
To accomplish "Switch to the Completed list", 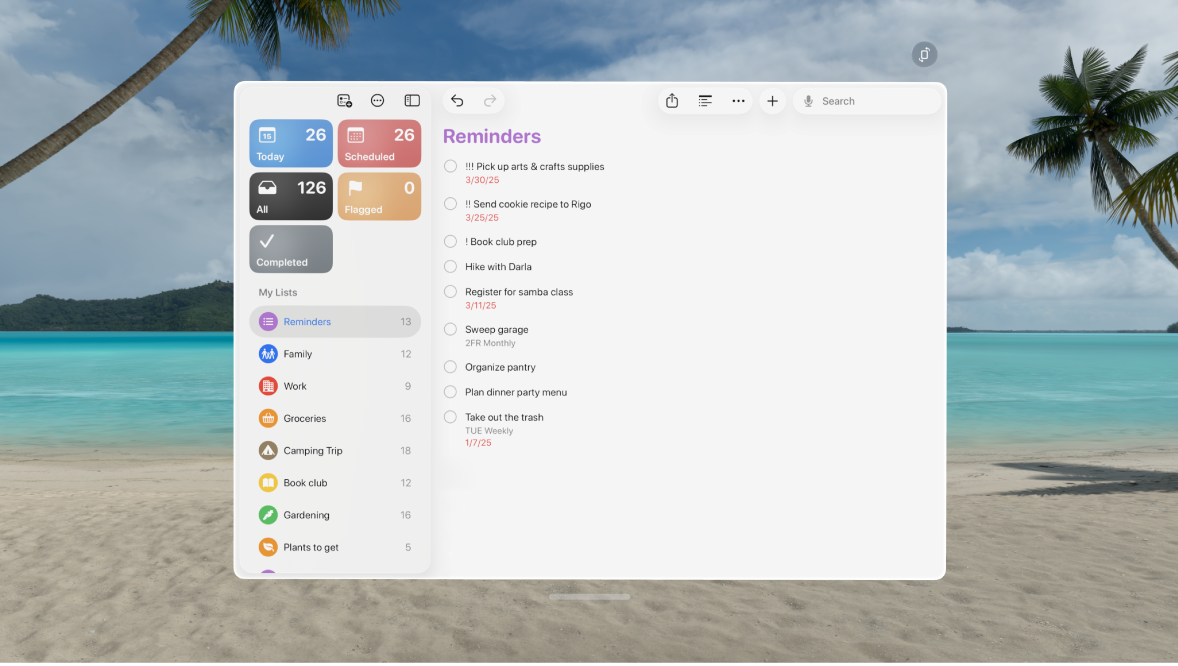I will pos(290,248).
